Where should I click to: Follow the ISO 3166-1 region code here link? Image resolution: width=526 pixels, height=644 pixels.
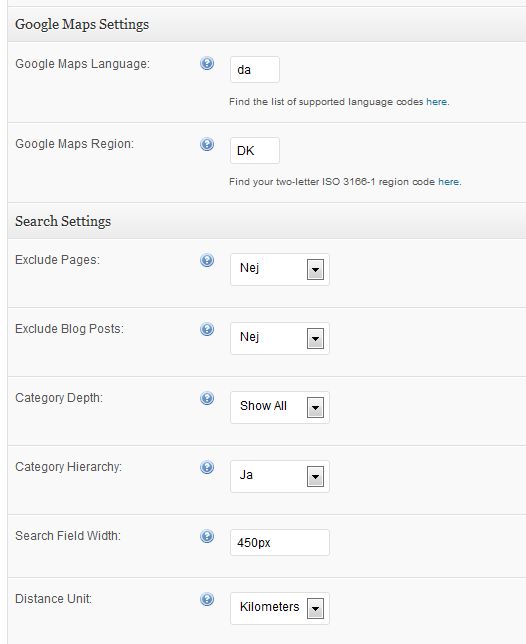point(448,182)
